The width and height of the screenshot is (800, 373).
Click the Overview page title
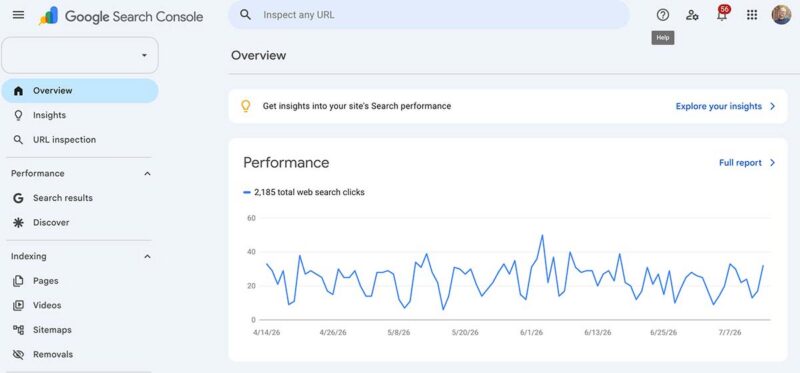pyautogui.click(x=259, y=55)
